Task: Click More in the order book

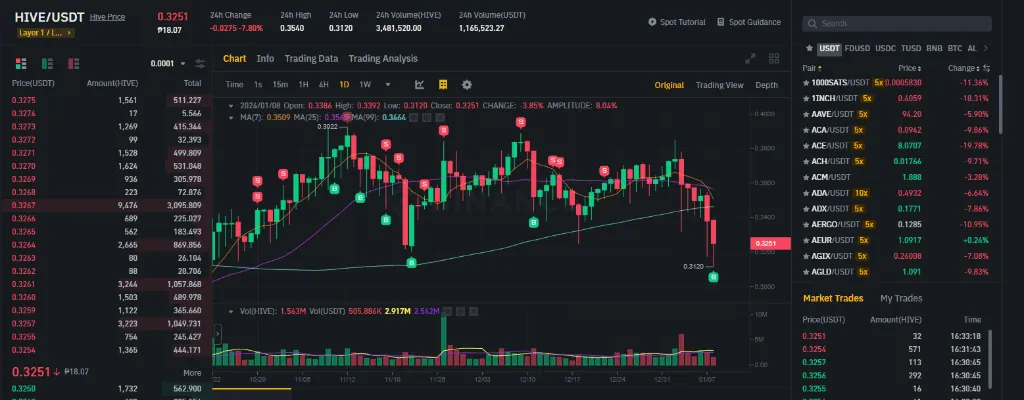Action: click(192, 373)
